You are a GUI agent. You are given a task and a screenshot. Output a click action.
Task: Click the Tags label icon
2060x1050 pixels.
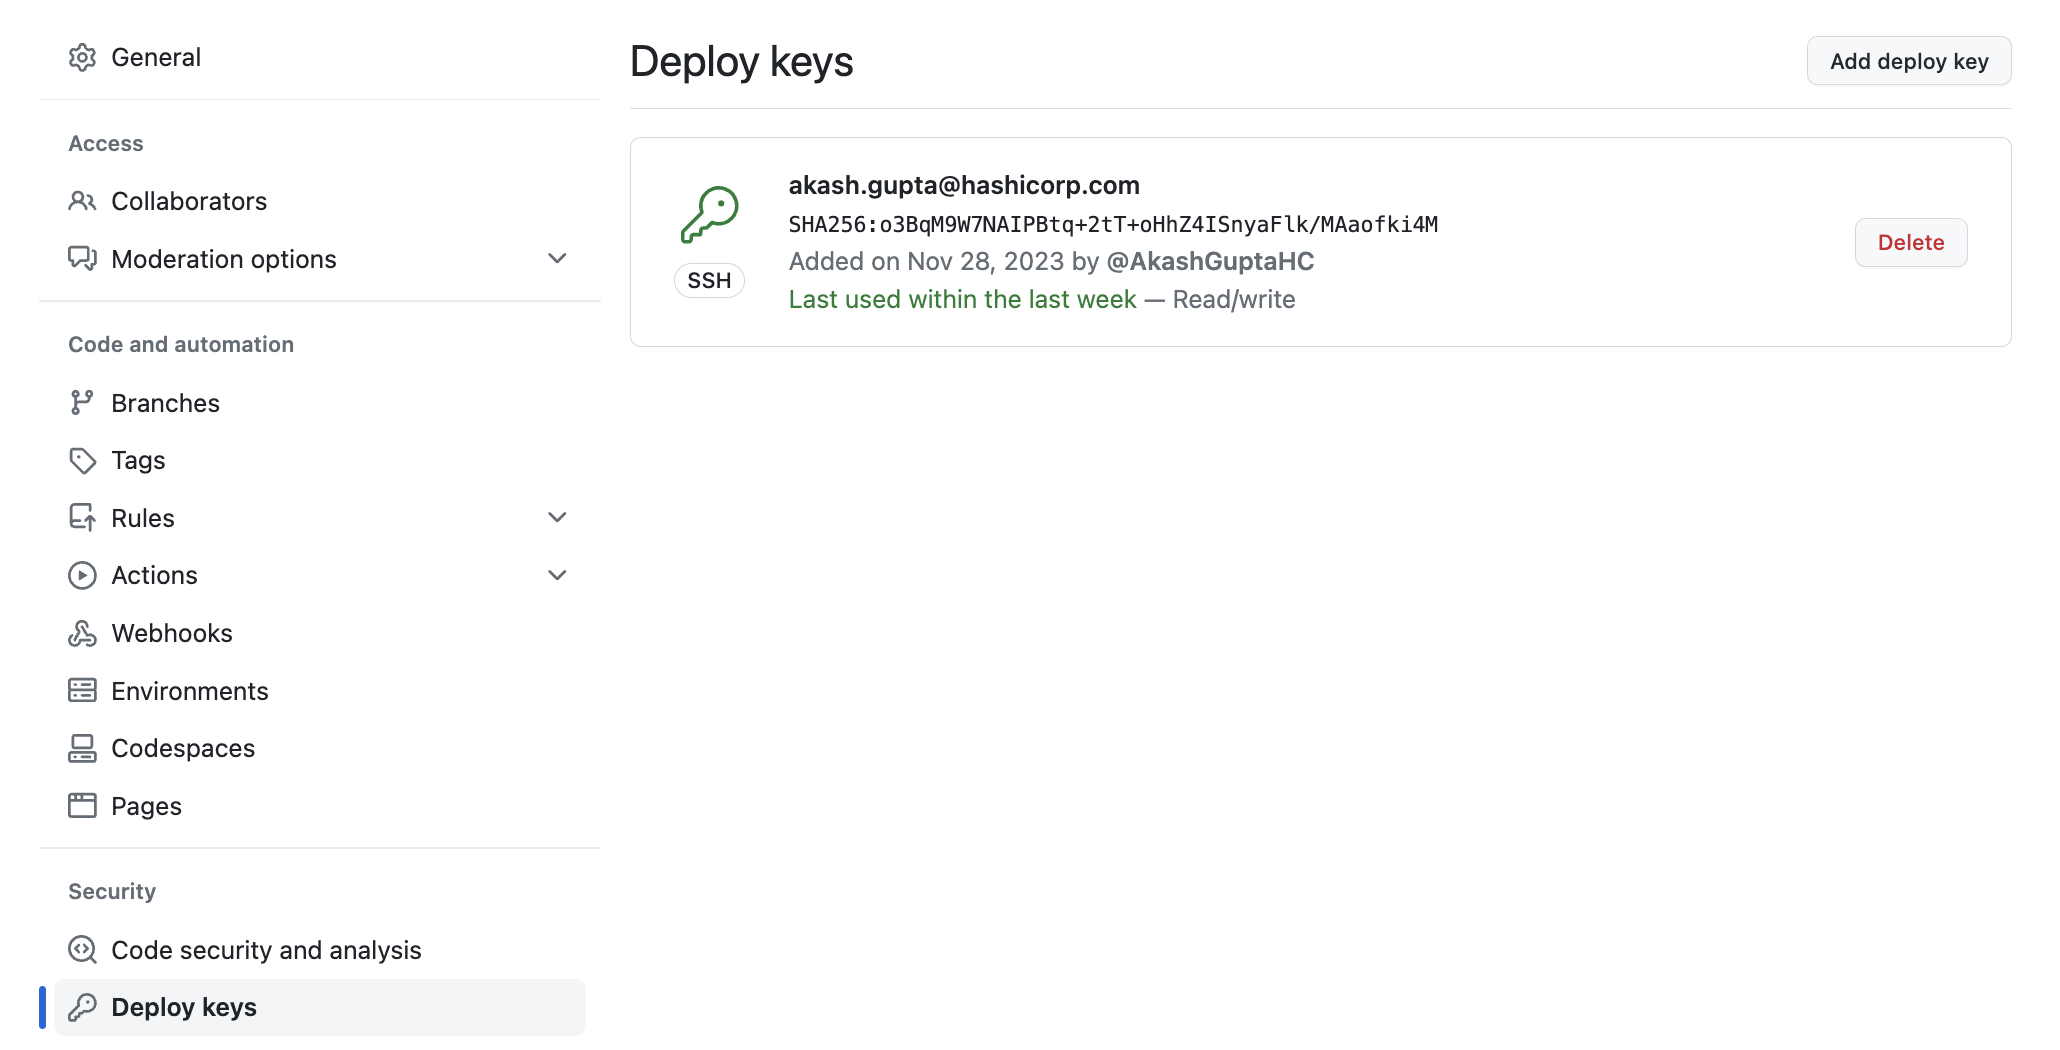(x=82, y=461)
